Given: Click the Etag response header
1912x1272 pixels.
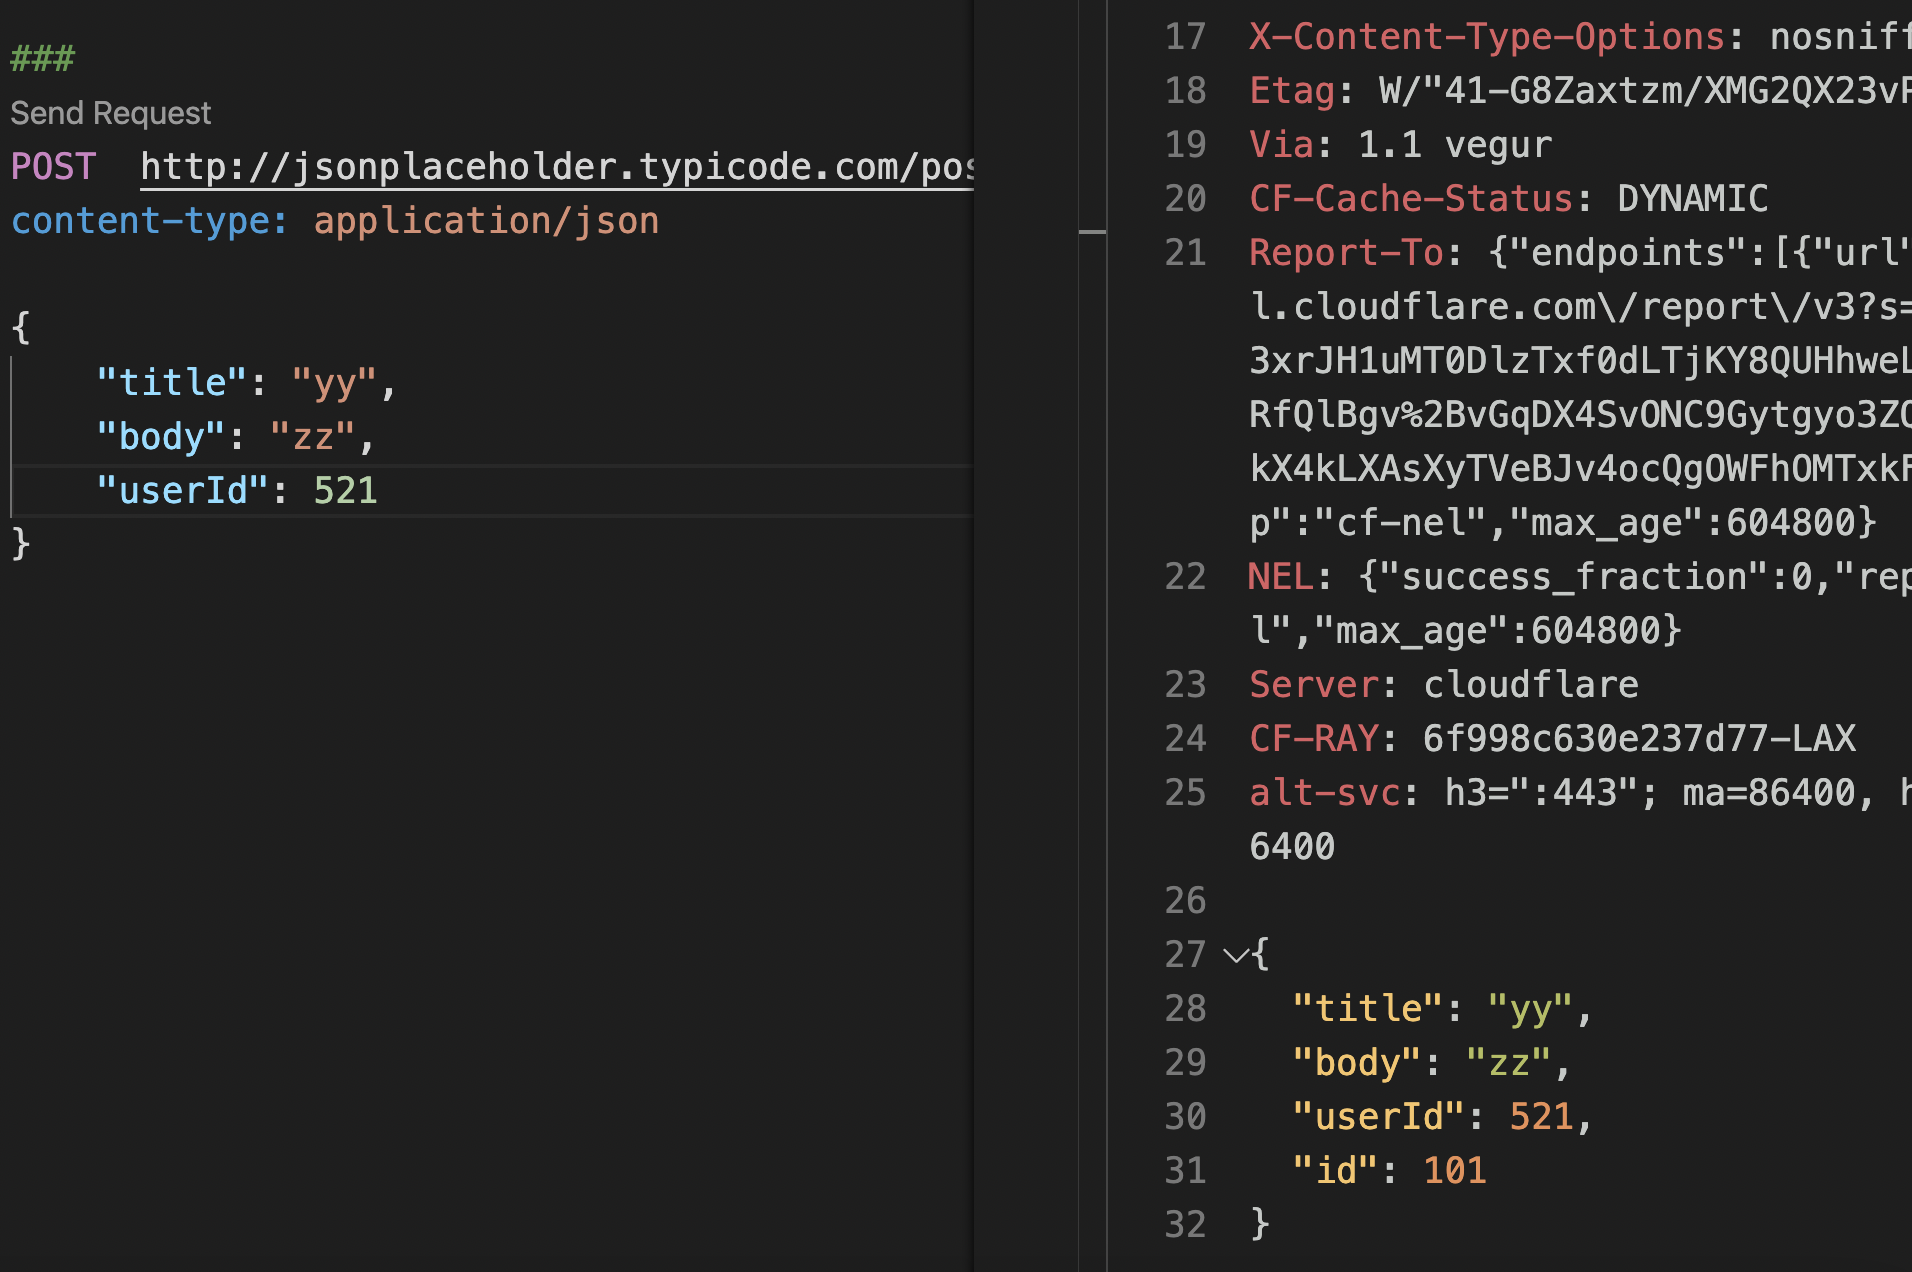Looking at the screenshot, I should pyautogui.click(x=1292, y=91).
